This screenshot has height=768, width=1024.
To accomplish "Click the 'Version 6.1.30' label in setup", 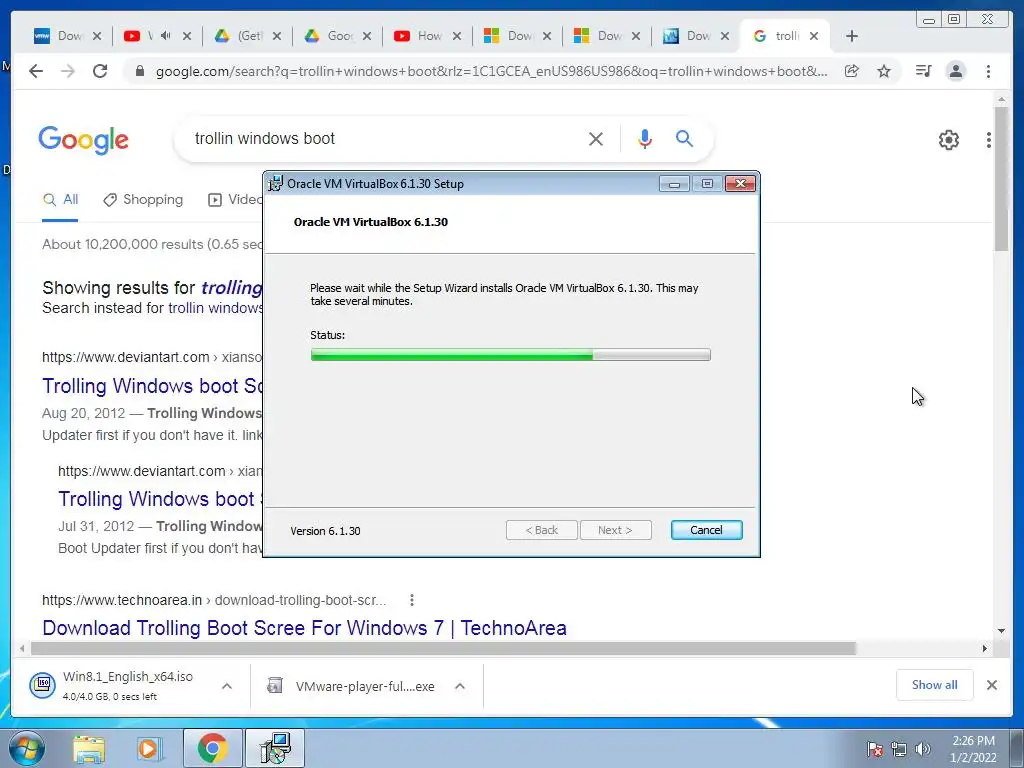I will pos(325,531).
